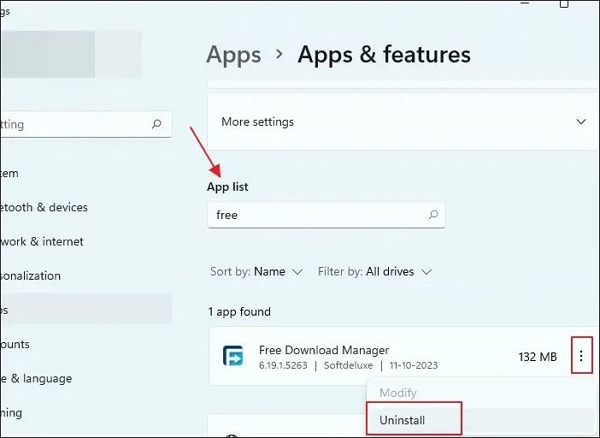This screenshot has height=438, width=600.
Task: Click the Softdeluxe publisher text
Action: coord(348,365)
